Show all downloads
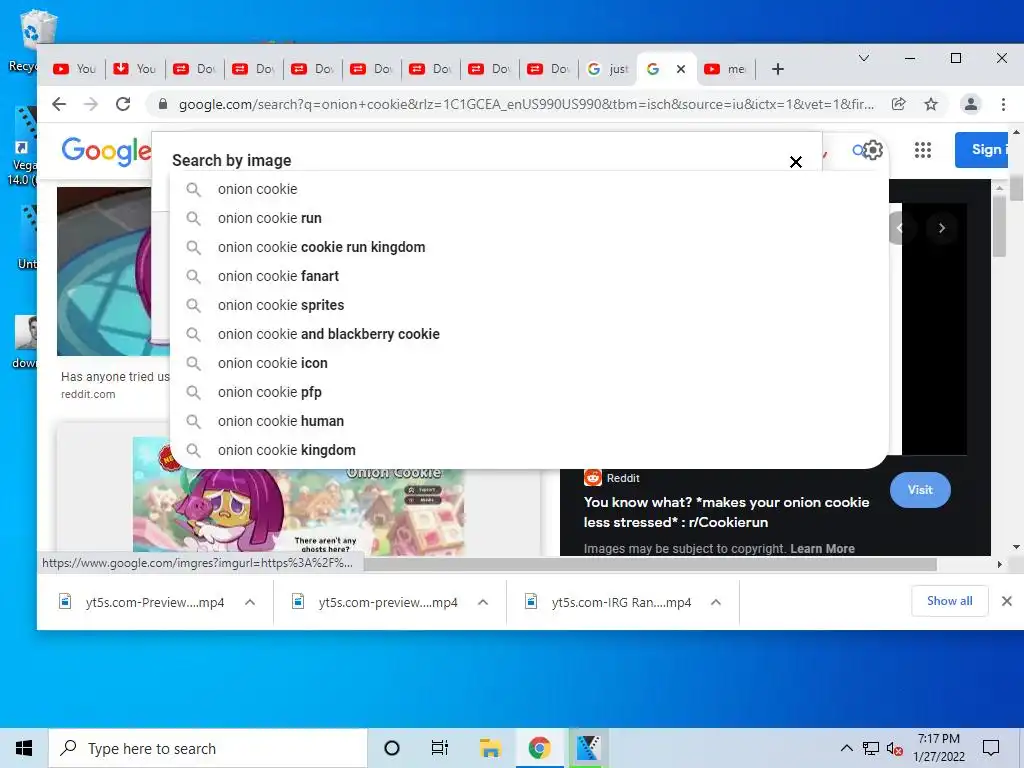 coord(950,601)
